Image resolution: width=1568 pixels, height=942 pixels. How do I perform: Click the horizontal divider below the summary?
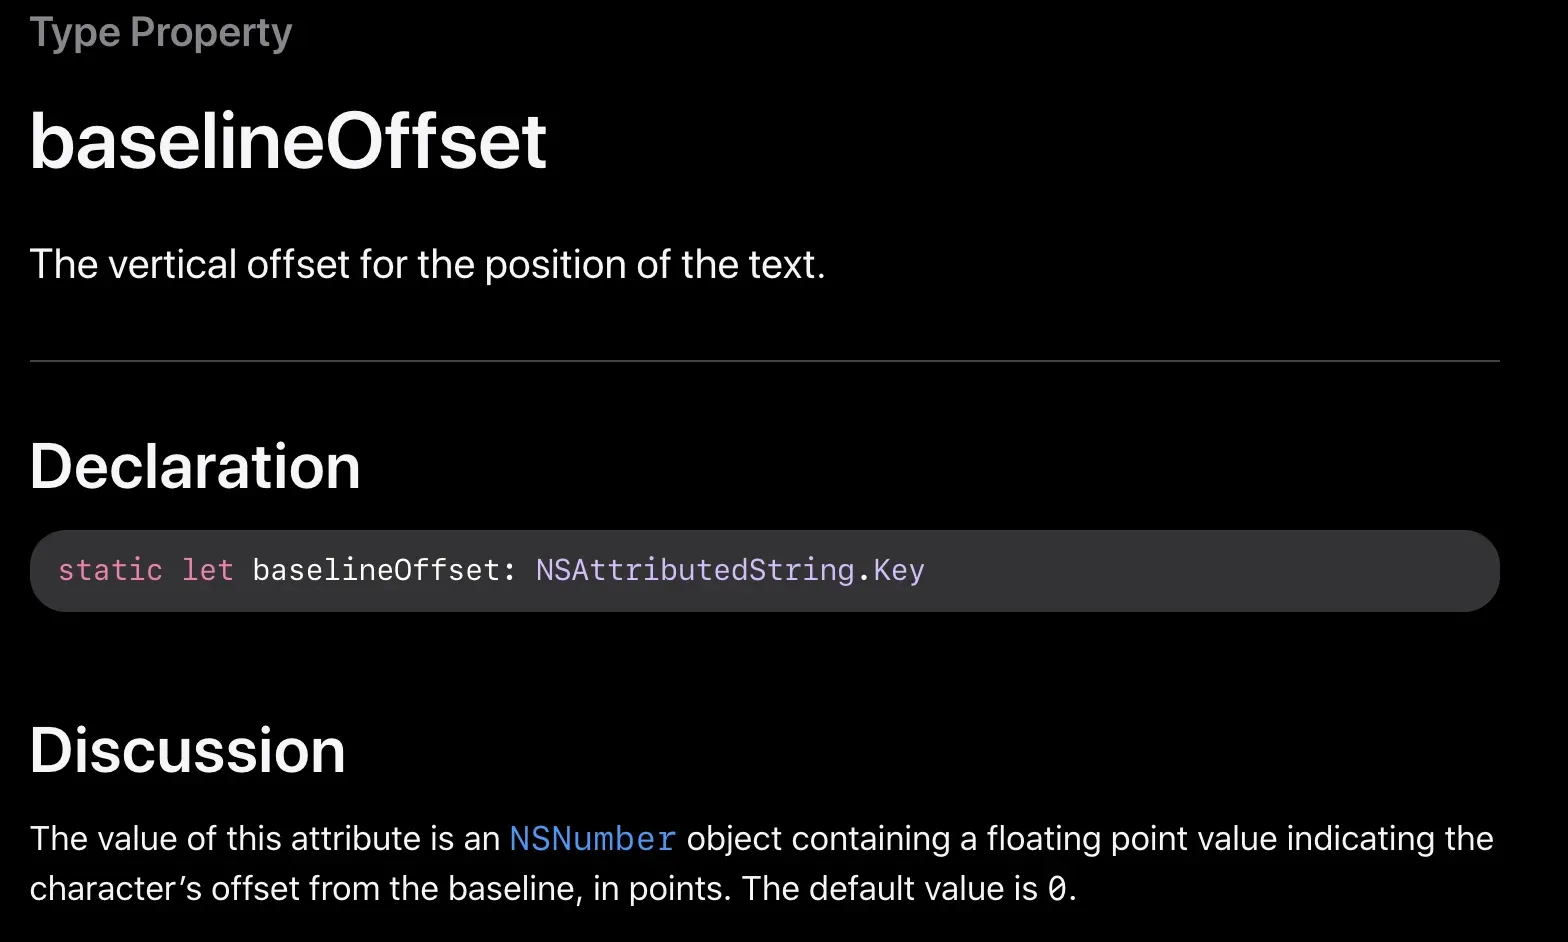coord(765,360)
